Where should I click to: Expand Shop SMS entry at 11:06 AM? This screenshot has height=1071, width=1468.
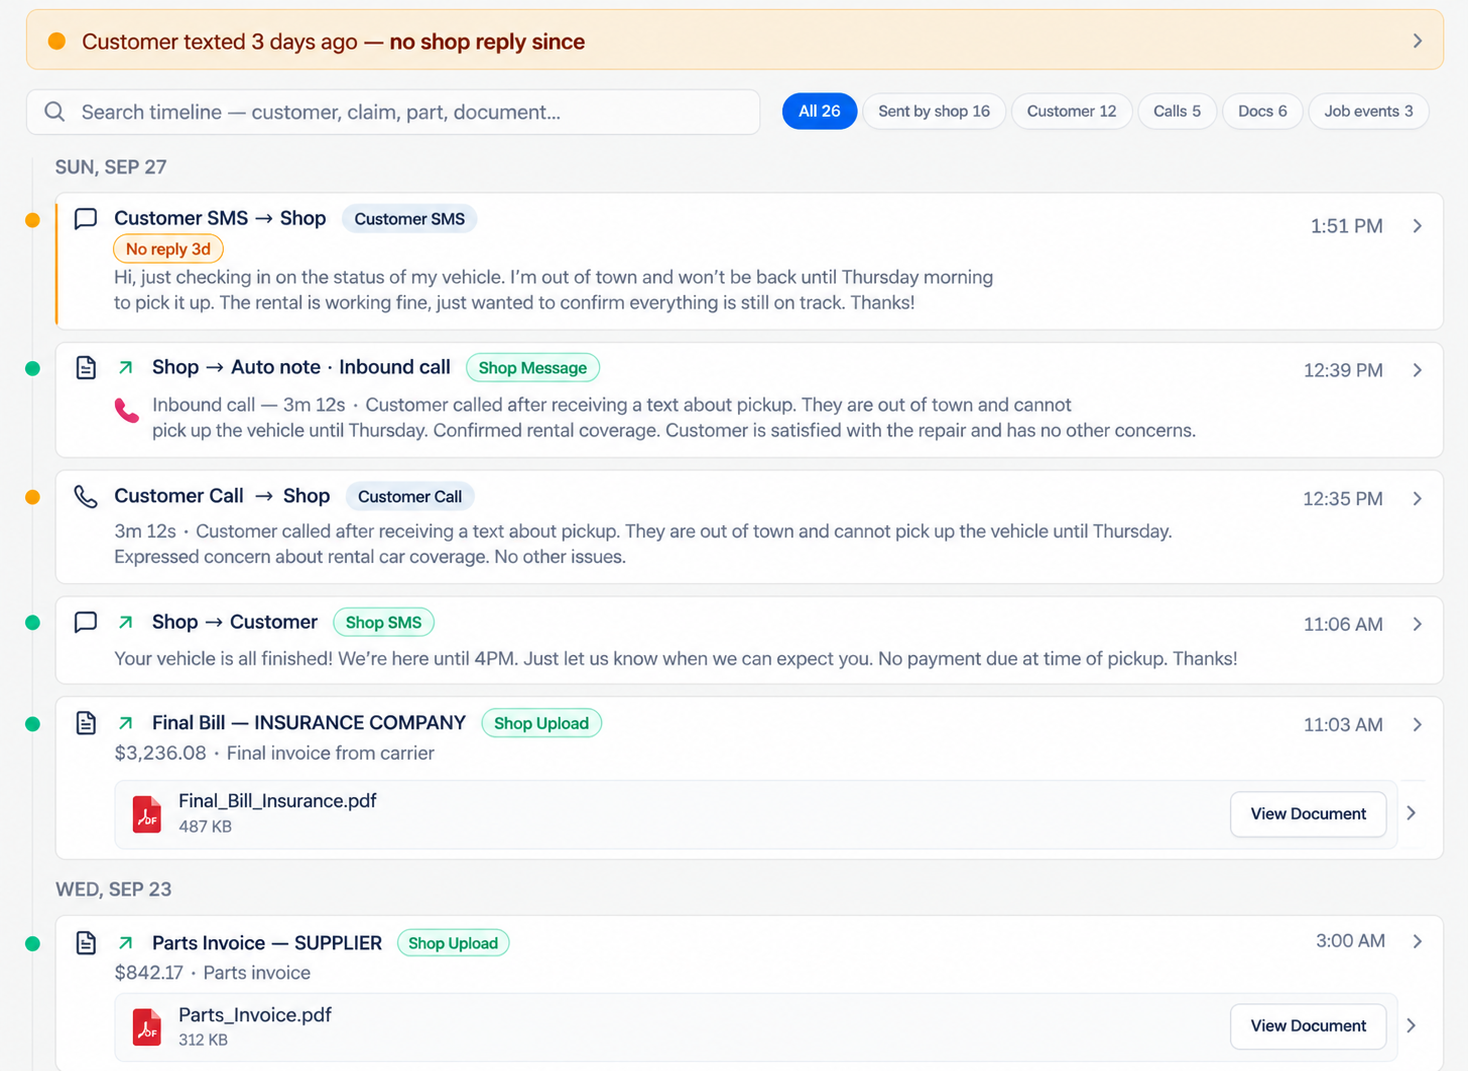click(1417, 624)
